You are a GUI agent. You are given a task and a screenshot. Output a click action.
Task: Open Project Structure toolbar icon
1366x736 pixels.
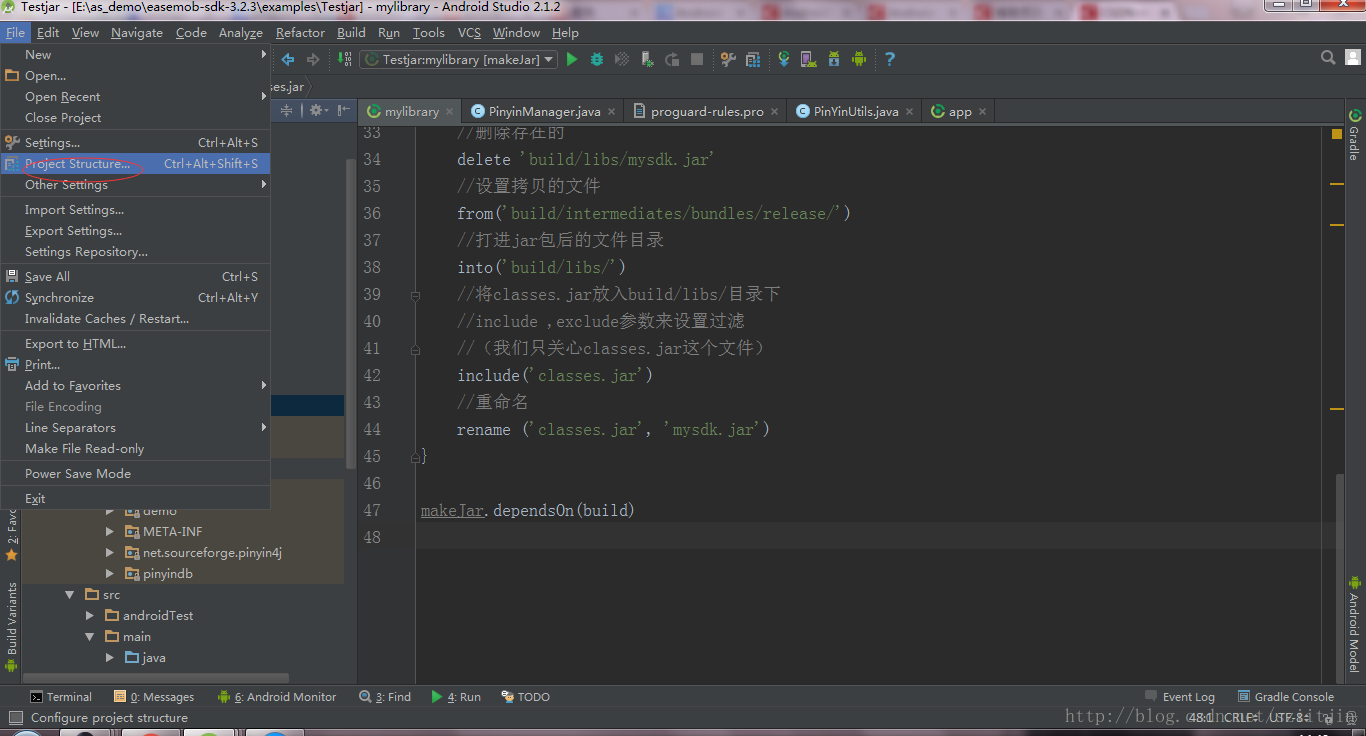[753, 59]
